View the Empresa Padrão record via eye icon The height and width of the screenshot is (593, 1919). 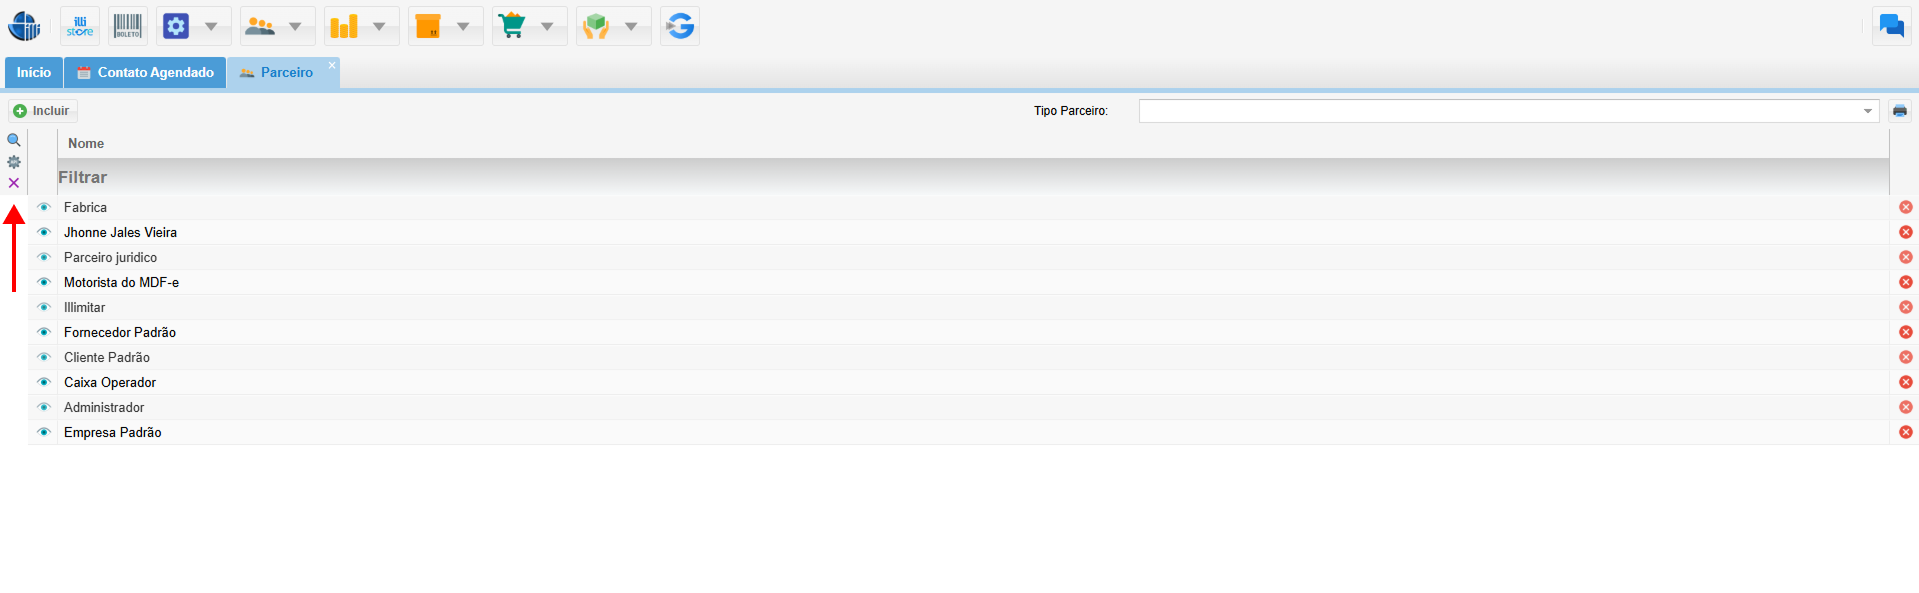pos(44,432)
